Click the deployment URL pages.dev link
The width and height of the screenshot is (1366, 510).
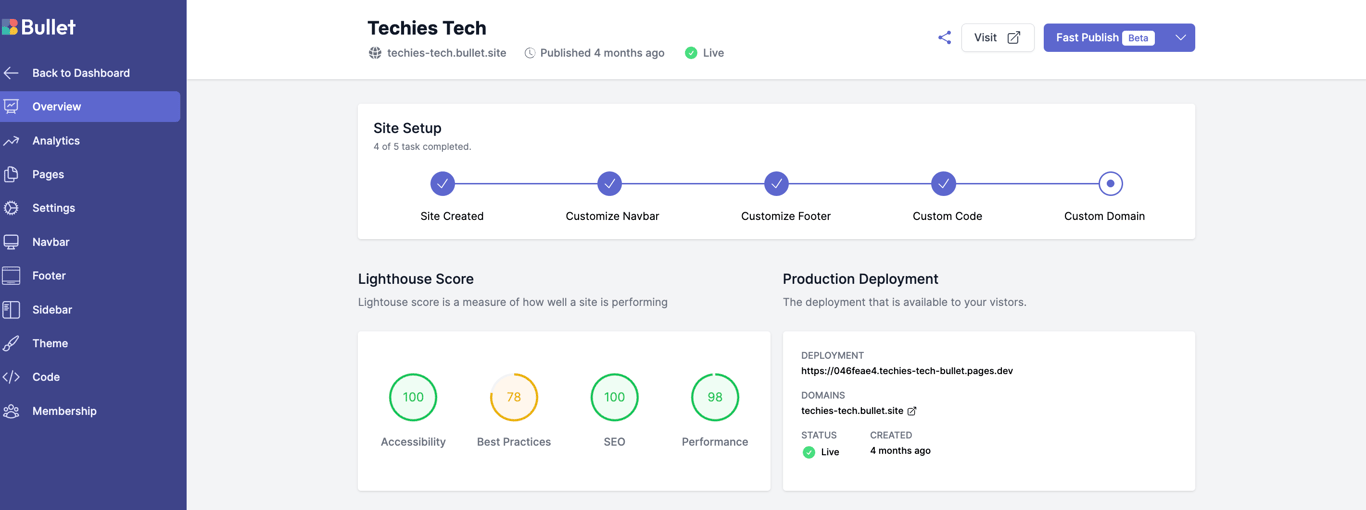[x=907, y=371]
